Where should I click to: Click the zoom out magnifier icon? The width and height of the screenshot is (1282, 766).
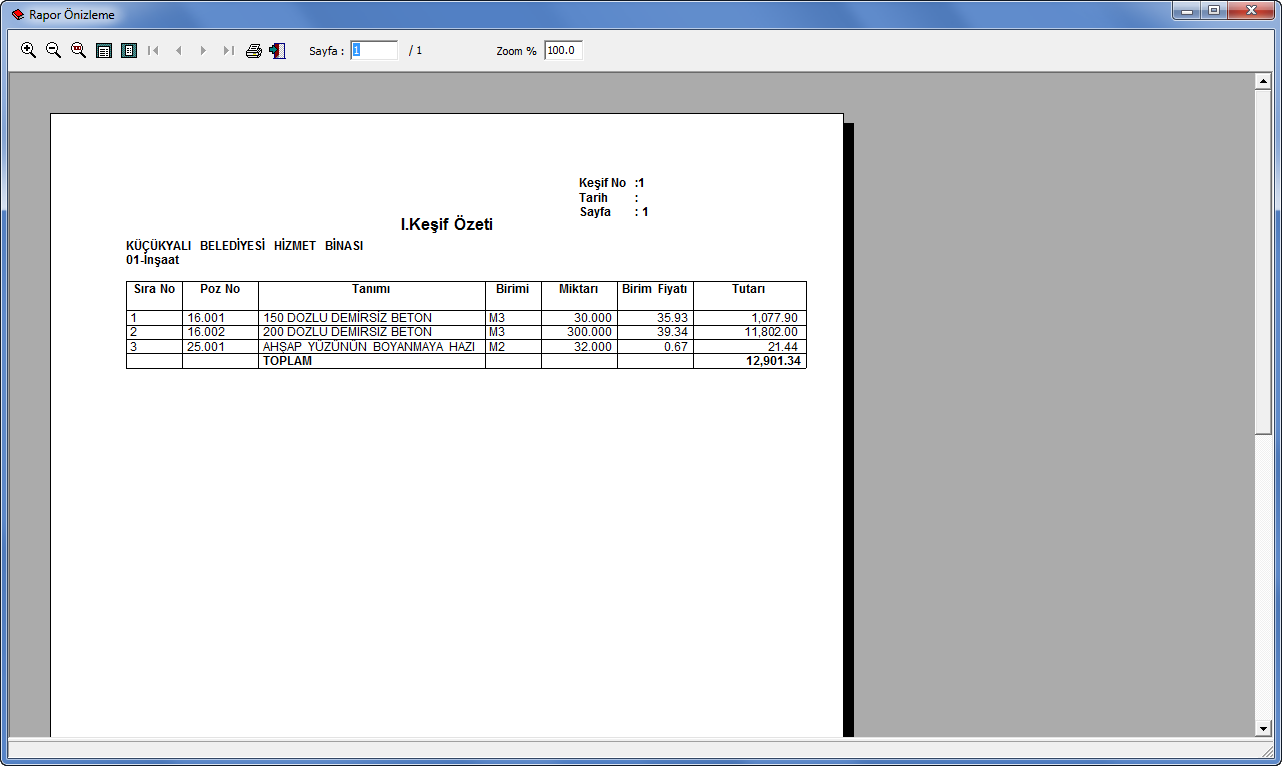[54, 50]
